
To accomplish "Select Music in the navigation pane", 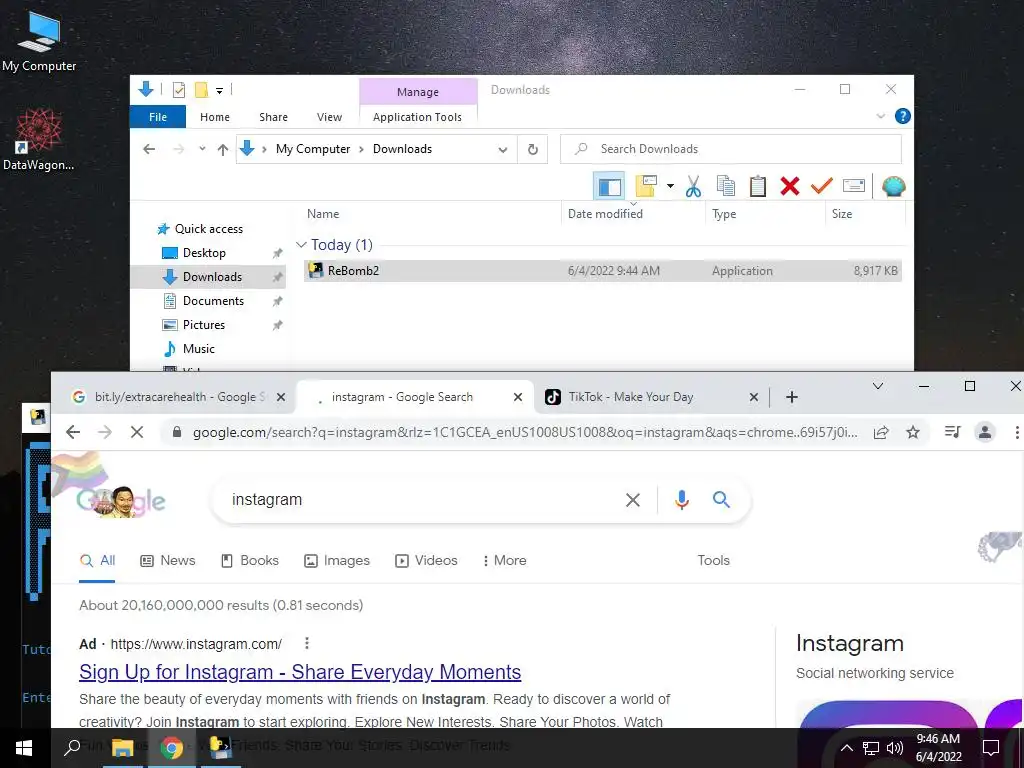I will (x=199, y=349).
